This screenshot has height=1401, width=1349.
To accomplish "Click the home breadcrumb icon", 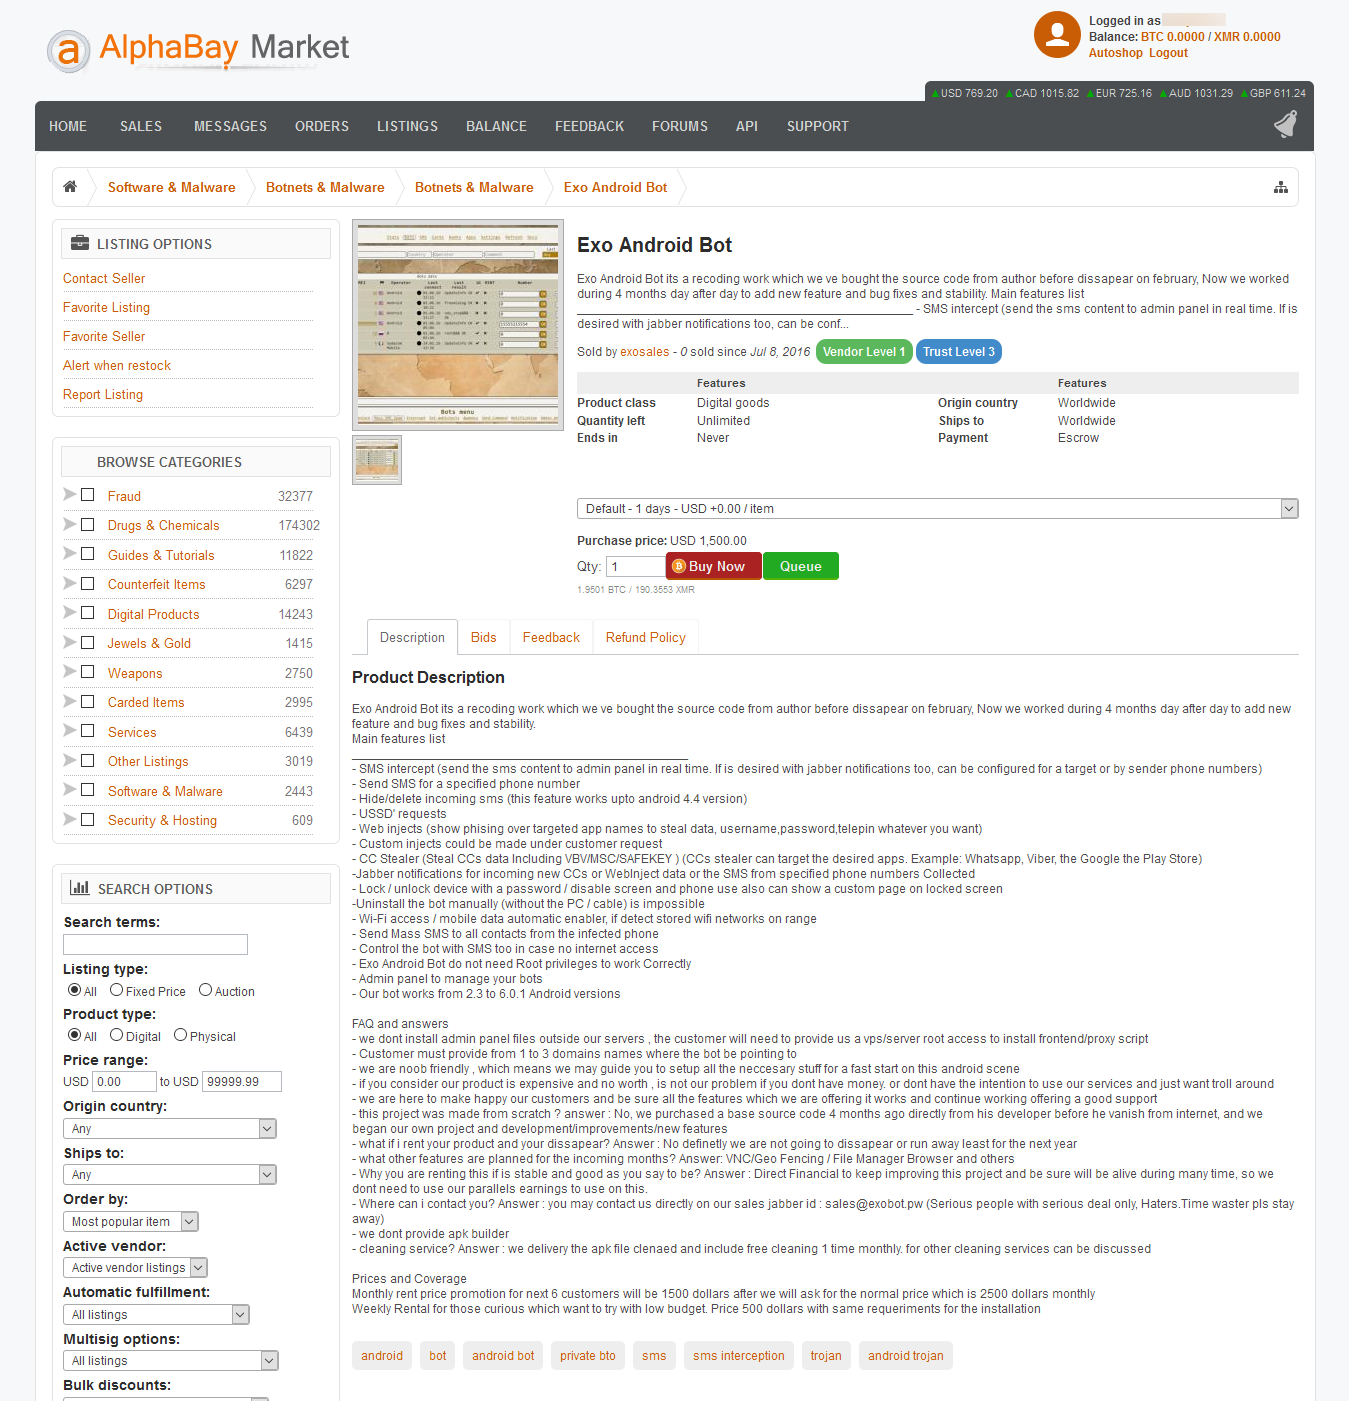I will pyautogui.click(x=70, y=187).
